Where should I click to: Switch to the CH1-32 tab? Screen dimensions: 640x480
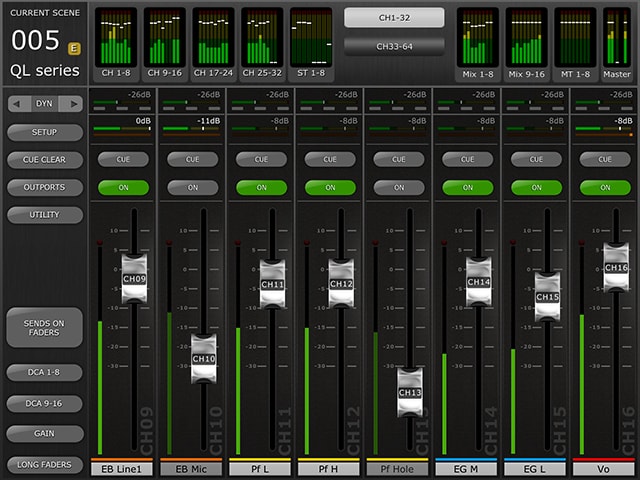[393, 18]
